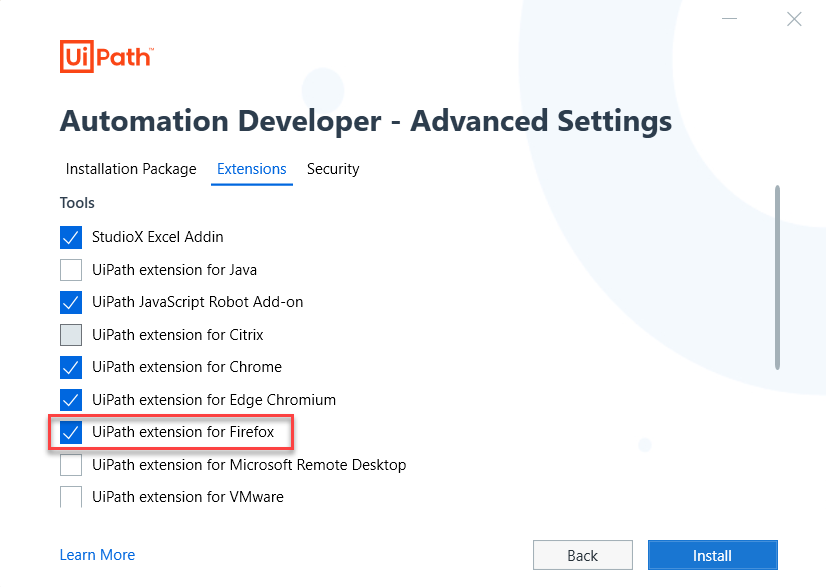
Task: Enable the StudioX Excel Addin checkbox
Action: (70, 237)
